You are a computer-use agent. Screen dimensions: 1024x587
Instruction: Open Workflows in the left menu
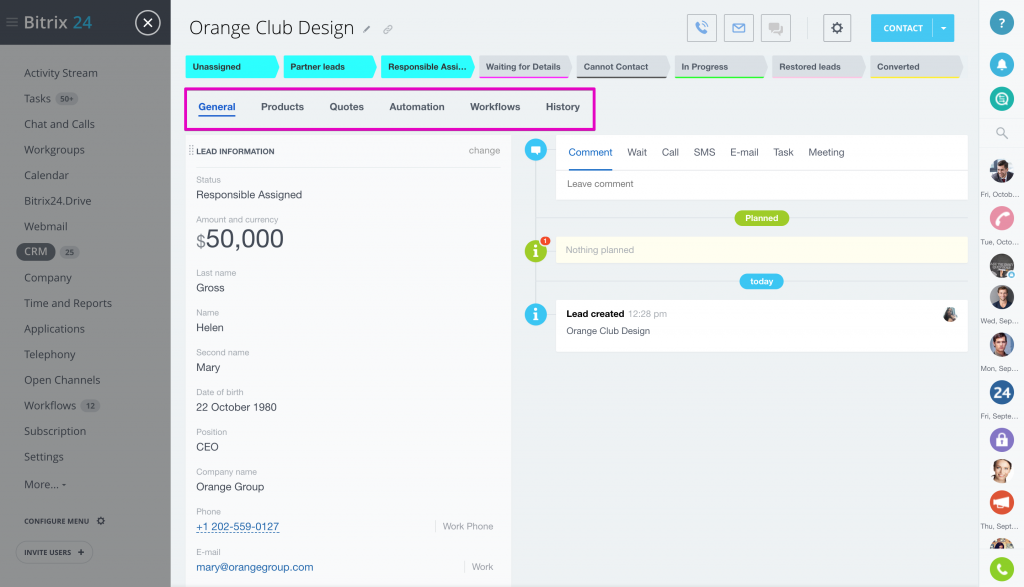click(50, 405)
